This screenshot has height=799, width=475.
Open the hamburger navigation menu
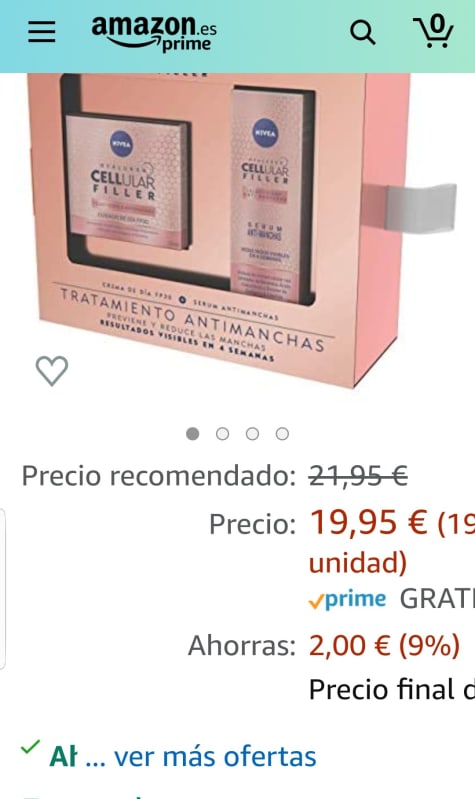point(41,32)
